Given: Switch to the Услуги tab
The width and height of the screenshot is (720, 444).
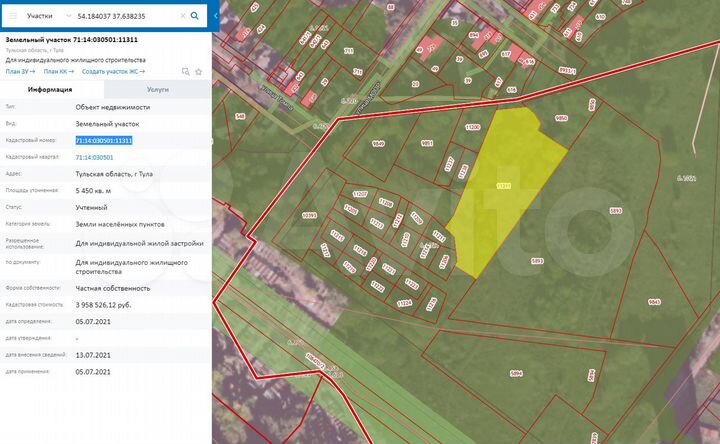Looking at the screenshot, I should point(158,90).
